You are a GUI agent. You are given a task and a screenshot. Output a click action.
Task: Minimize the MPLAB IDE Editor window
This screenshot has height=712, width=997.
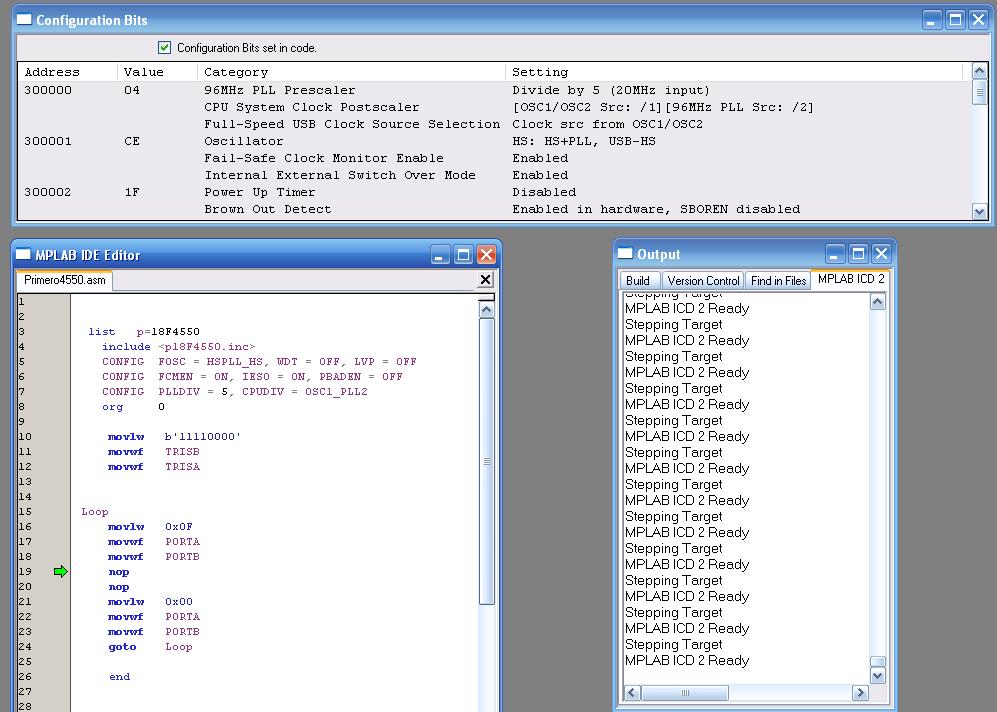coord(440,255)
